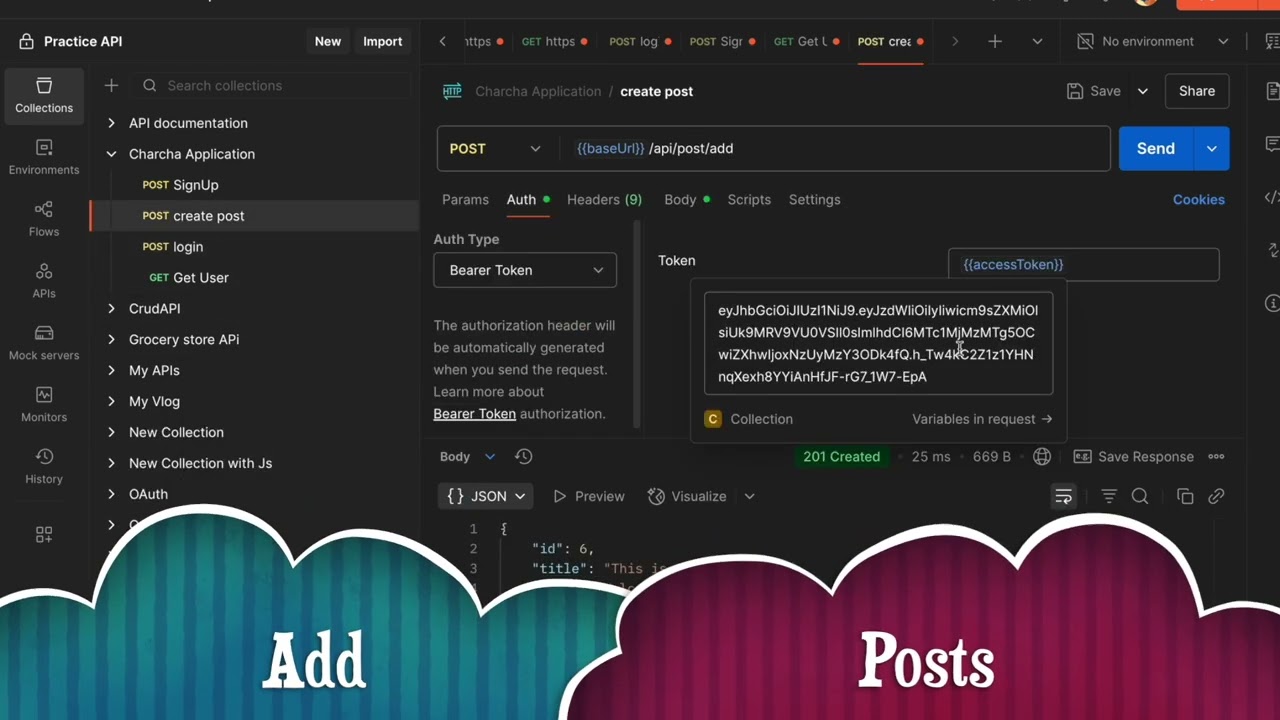Click the Search collections input field
The image size is (1280, 720).
pos(272,86)
